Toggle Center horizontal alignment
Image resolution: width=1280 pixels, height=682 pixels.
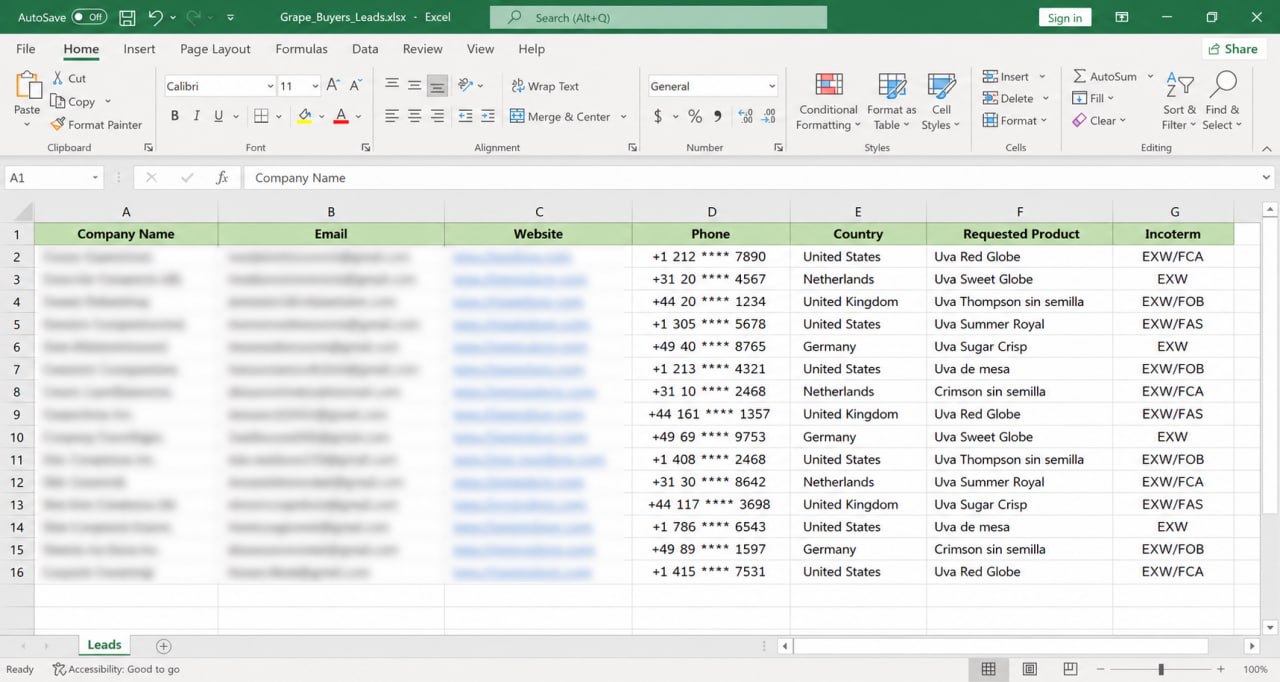coord(414,116)
